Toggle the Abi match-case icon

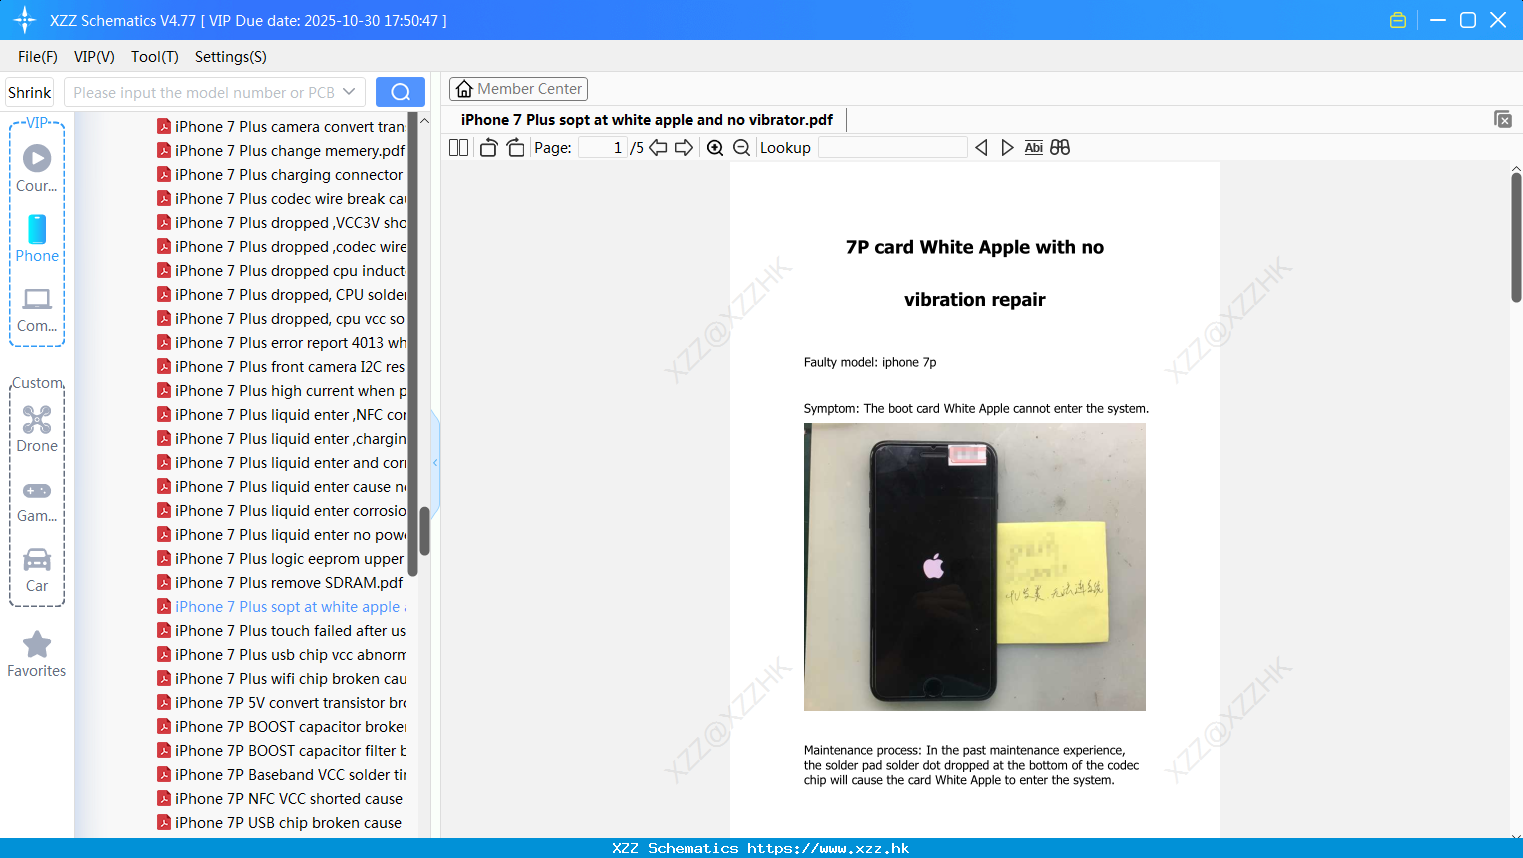(x=1034, y=148)
